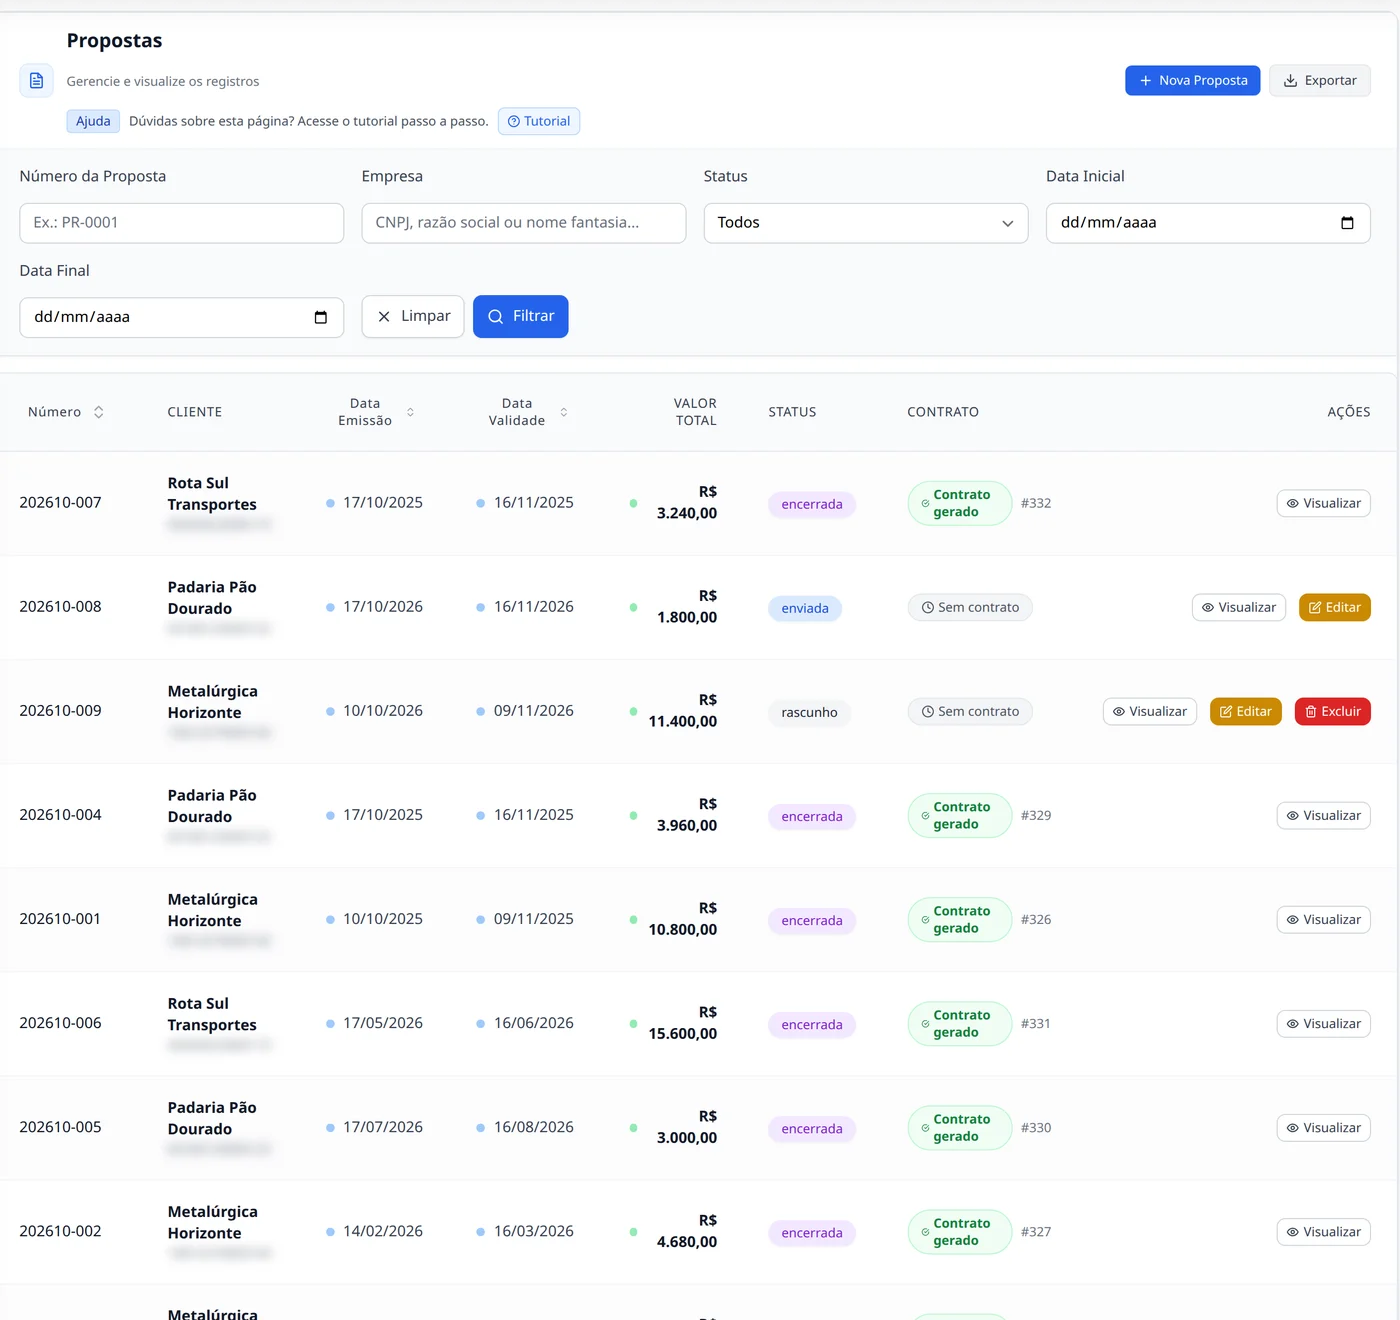
Task: Visualizar proposal 202610-008
Action: 1239,607
